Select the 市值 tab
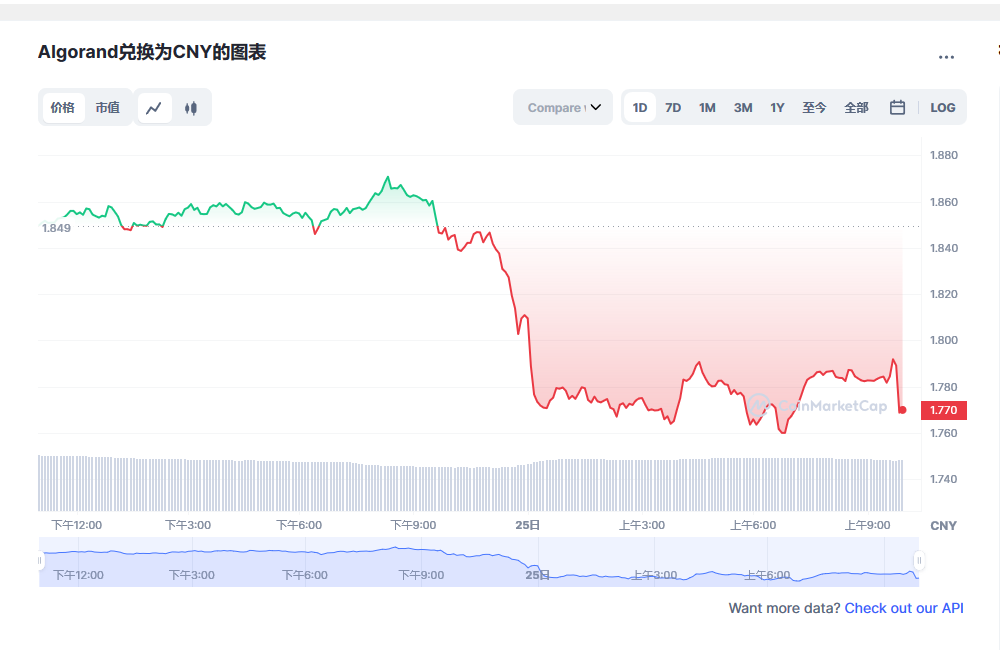This screenshot has width=1000, height=650. pyautogui.click(x=108, y=108)
